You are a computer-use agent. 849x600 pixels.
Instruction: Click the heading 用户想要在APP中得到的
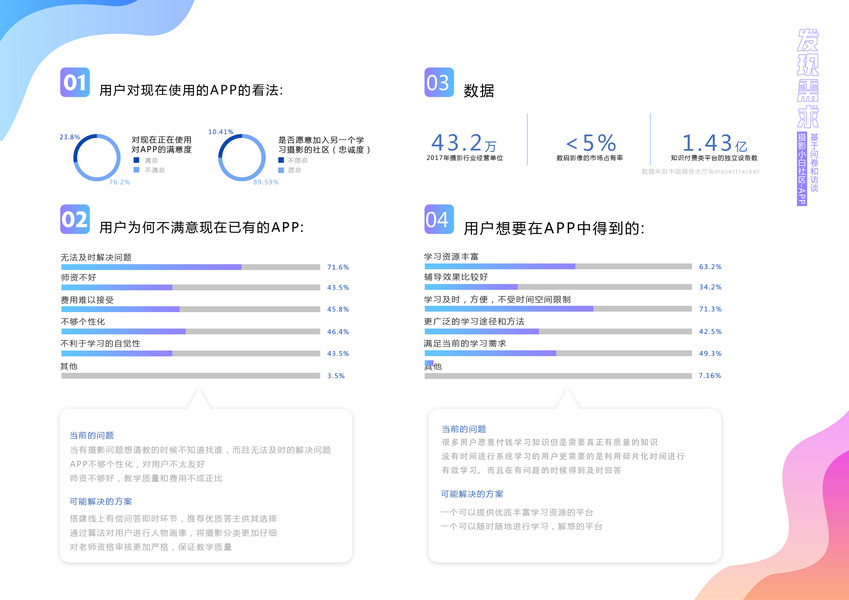click(554, 228)
